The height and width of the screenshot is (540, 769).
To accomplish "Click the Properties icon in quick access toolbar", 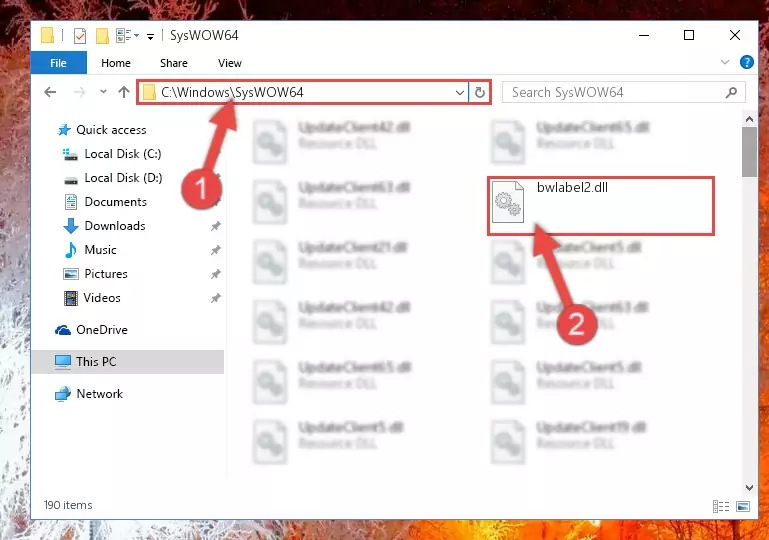I will pos(80,36).
